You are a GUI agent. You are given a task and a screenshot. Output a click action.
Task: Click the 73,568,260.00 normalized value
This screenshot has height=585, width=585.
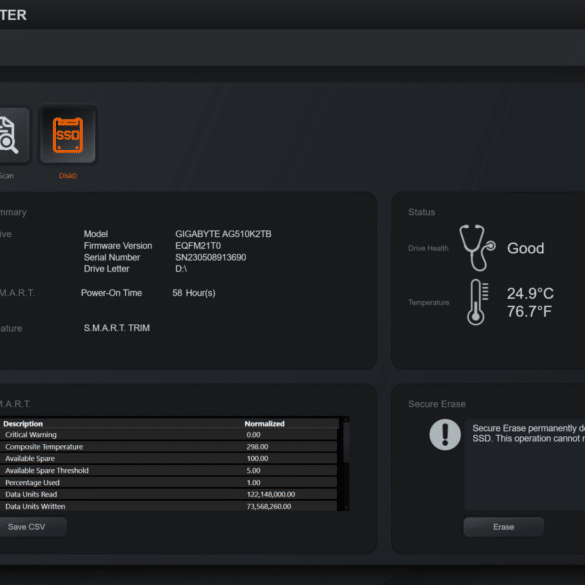pos(269,506)
